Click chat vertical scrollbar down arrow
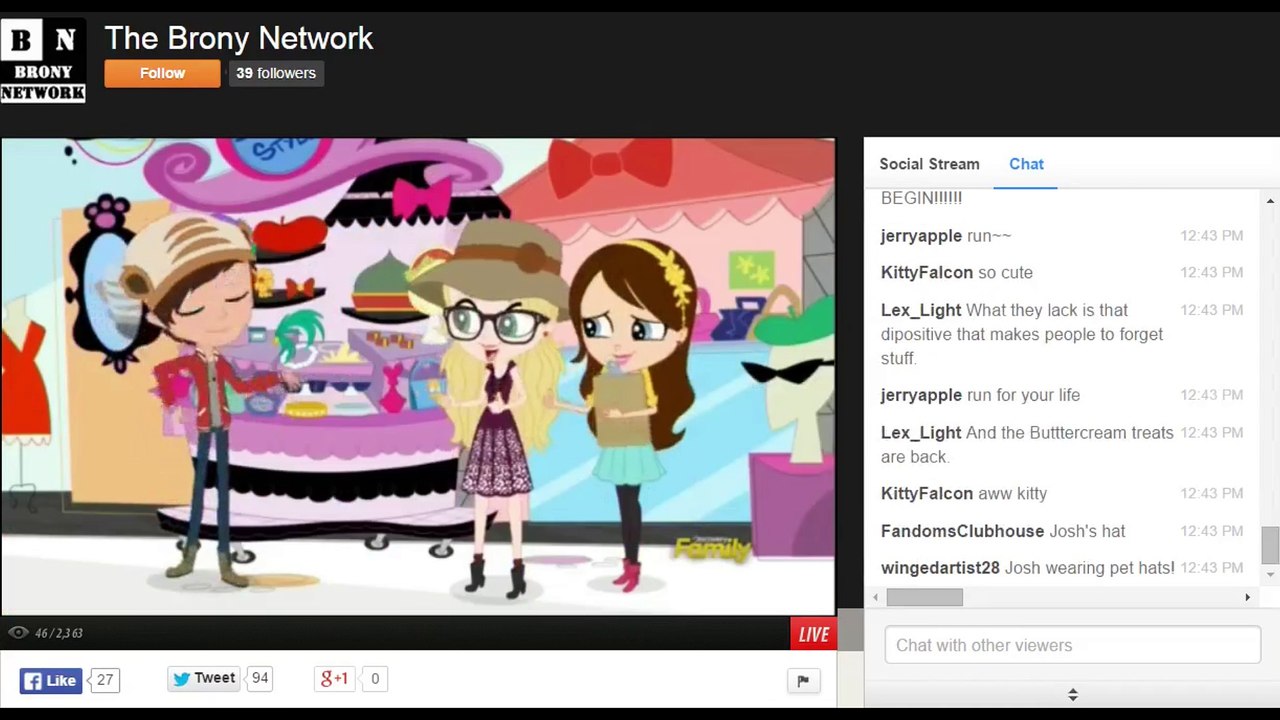This screenshot has height=720, width=1280. (x=1270, y=575)
